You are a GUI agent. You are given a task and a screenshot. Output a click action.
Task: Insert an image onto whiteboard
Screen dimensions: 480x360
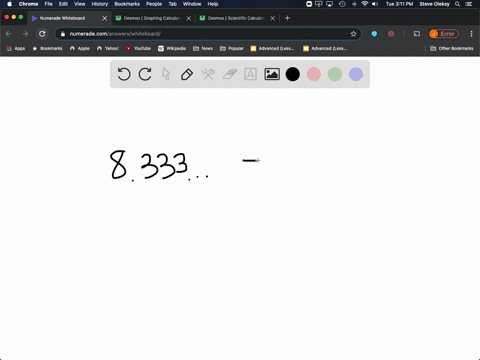[272, 74]
